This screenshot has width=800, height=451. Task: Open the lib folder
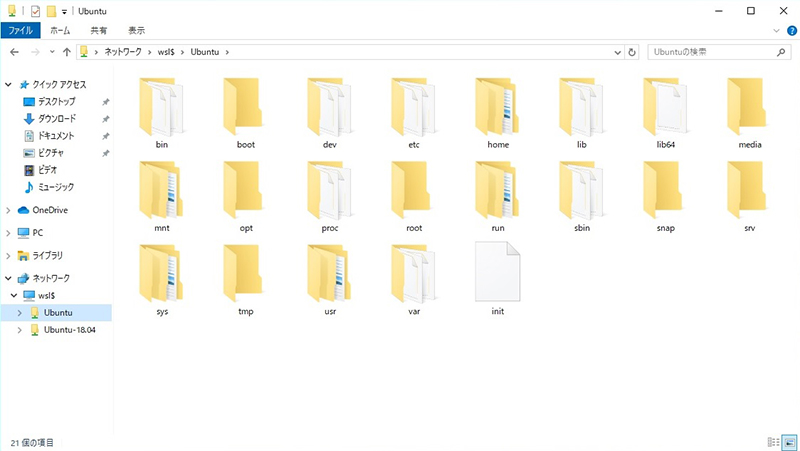click(x=582, y=113)
